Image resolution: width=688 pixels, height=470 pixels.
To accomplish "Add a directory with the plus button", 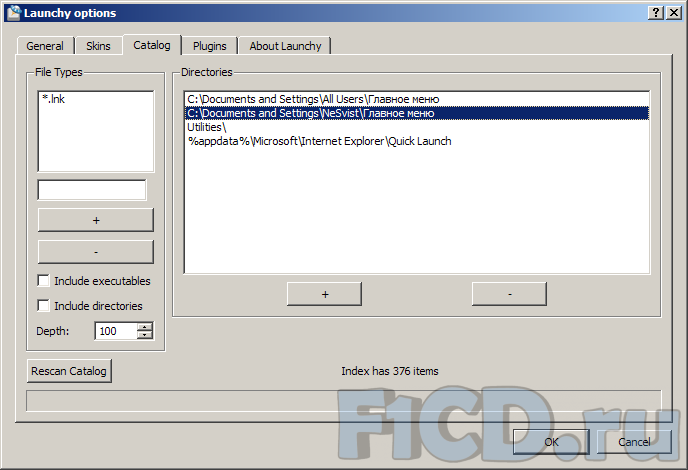I will [324, 294].
